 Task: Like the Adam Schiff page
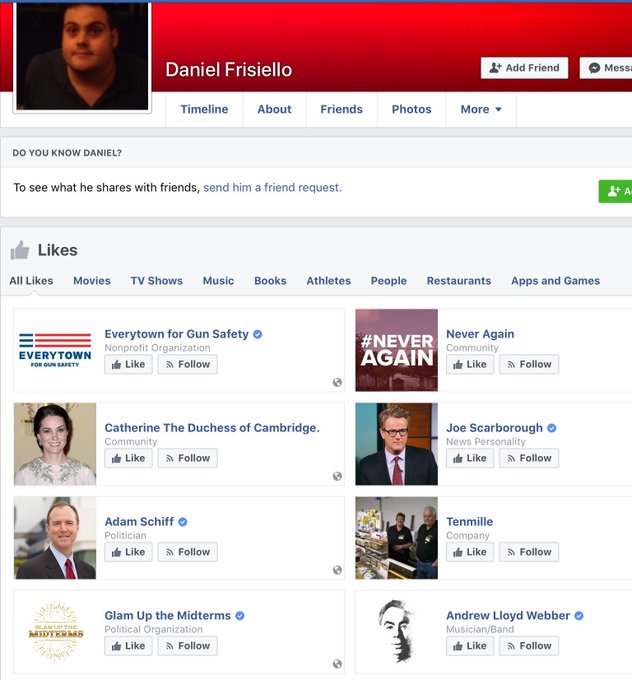point(128,552)
